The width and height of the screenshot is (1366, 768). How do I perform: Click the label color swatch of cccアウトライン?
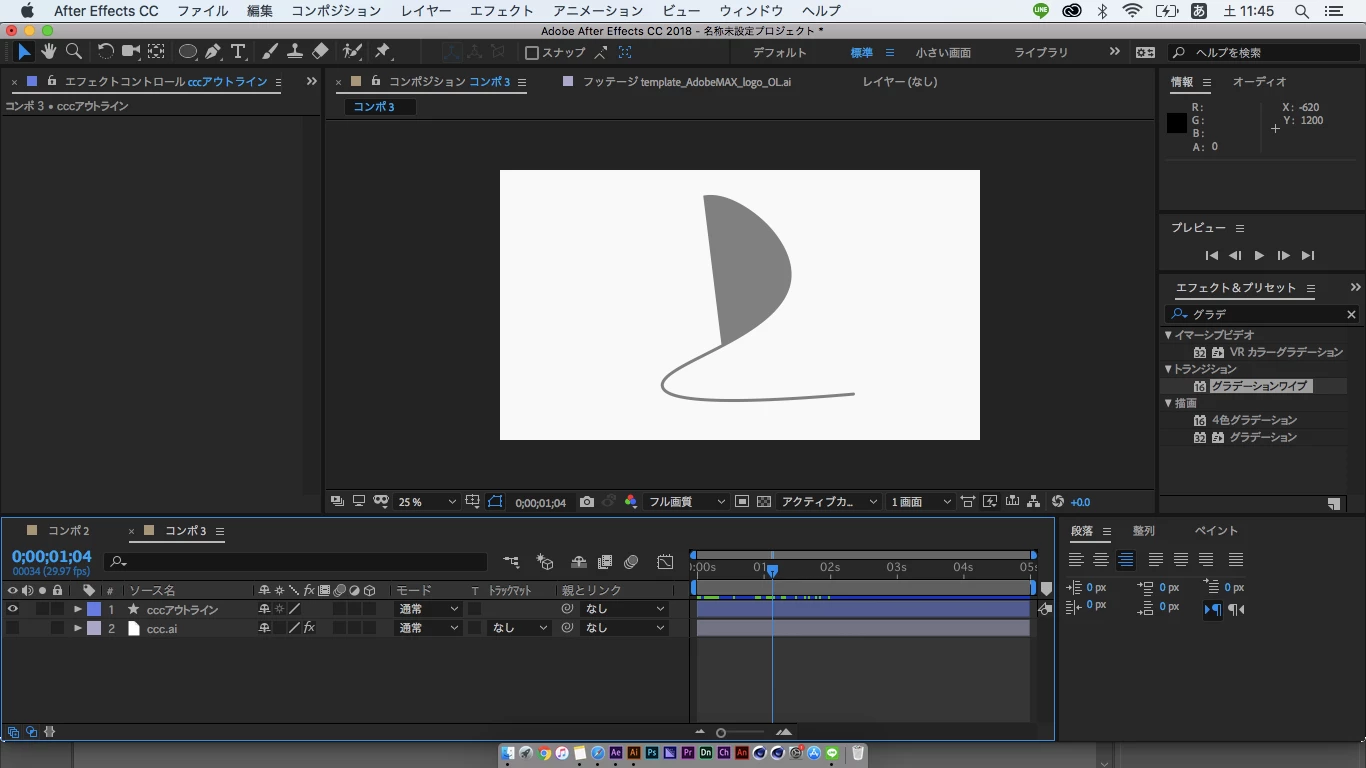pyautogui.click(x=94, y=609)
